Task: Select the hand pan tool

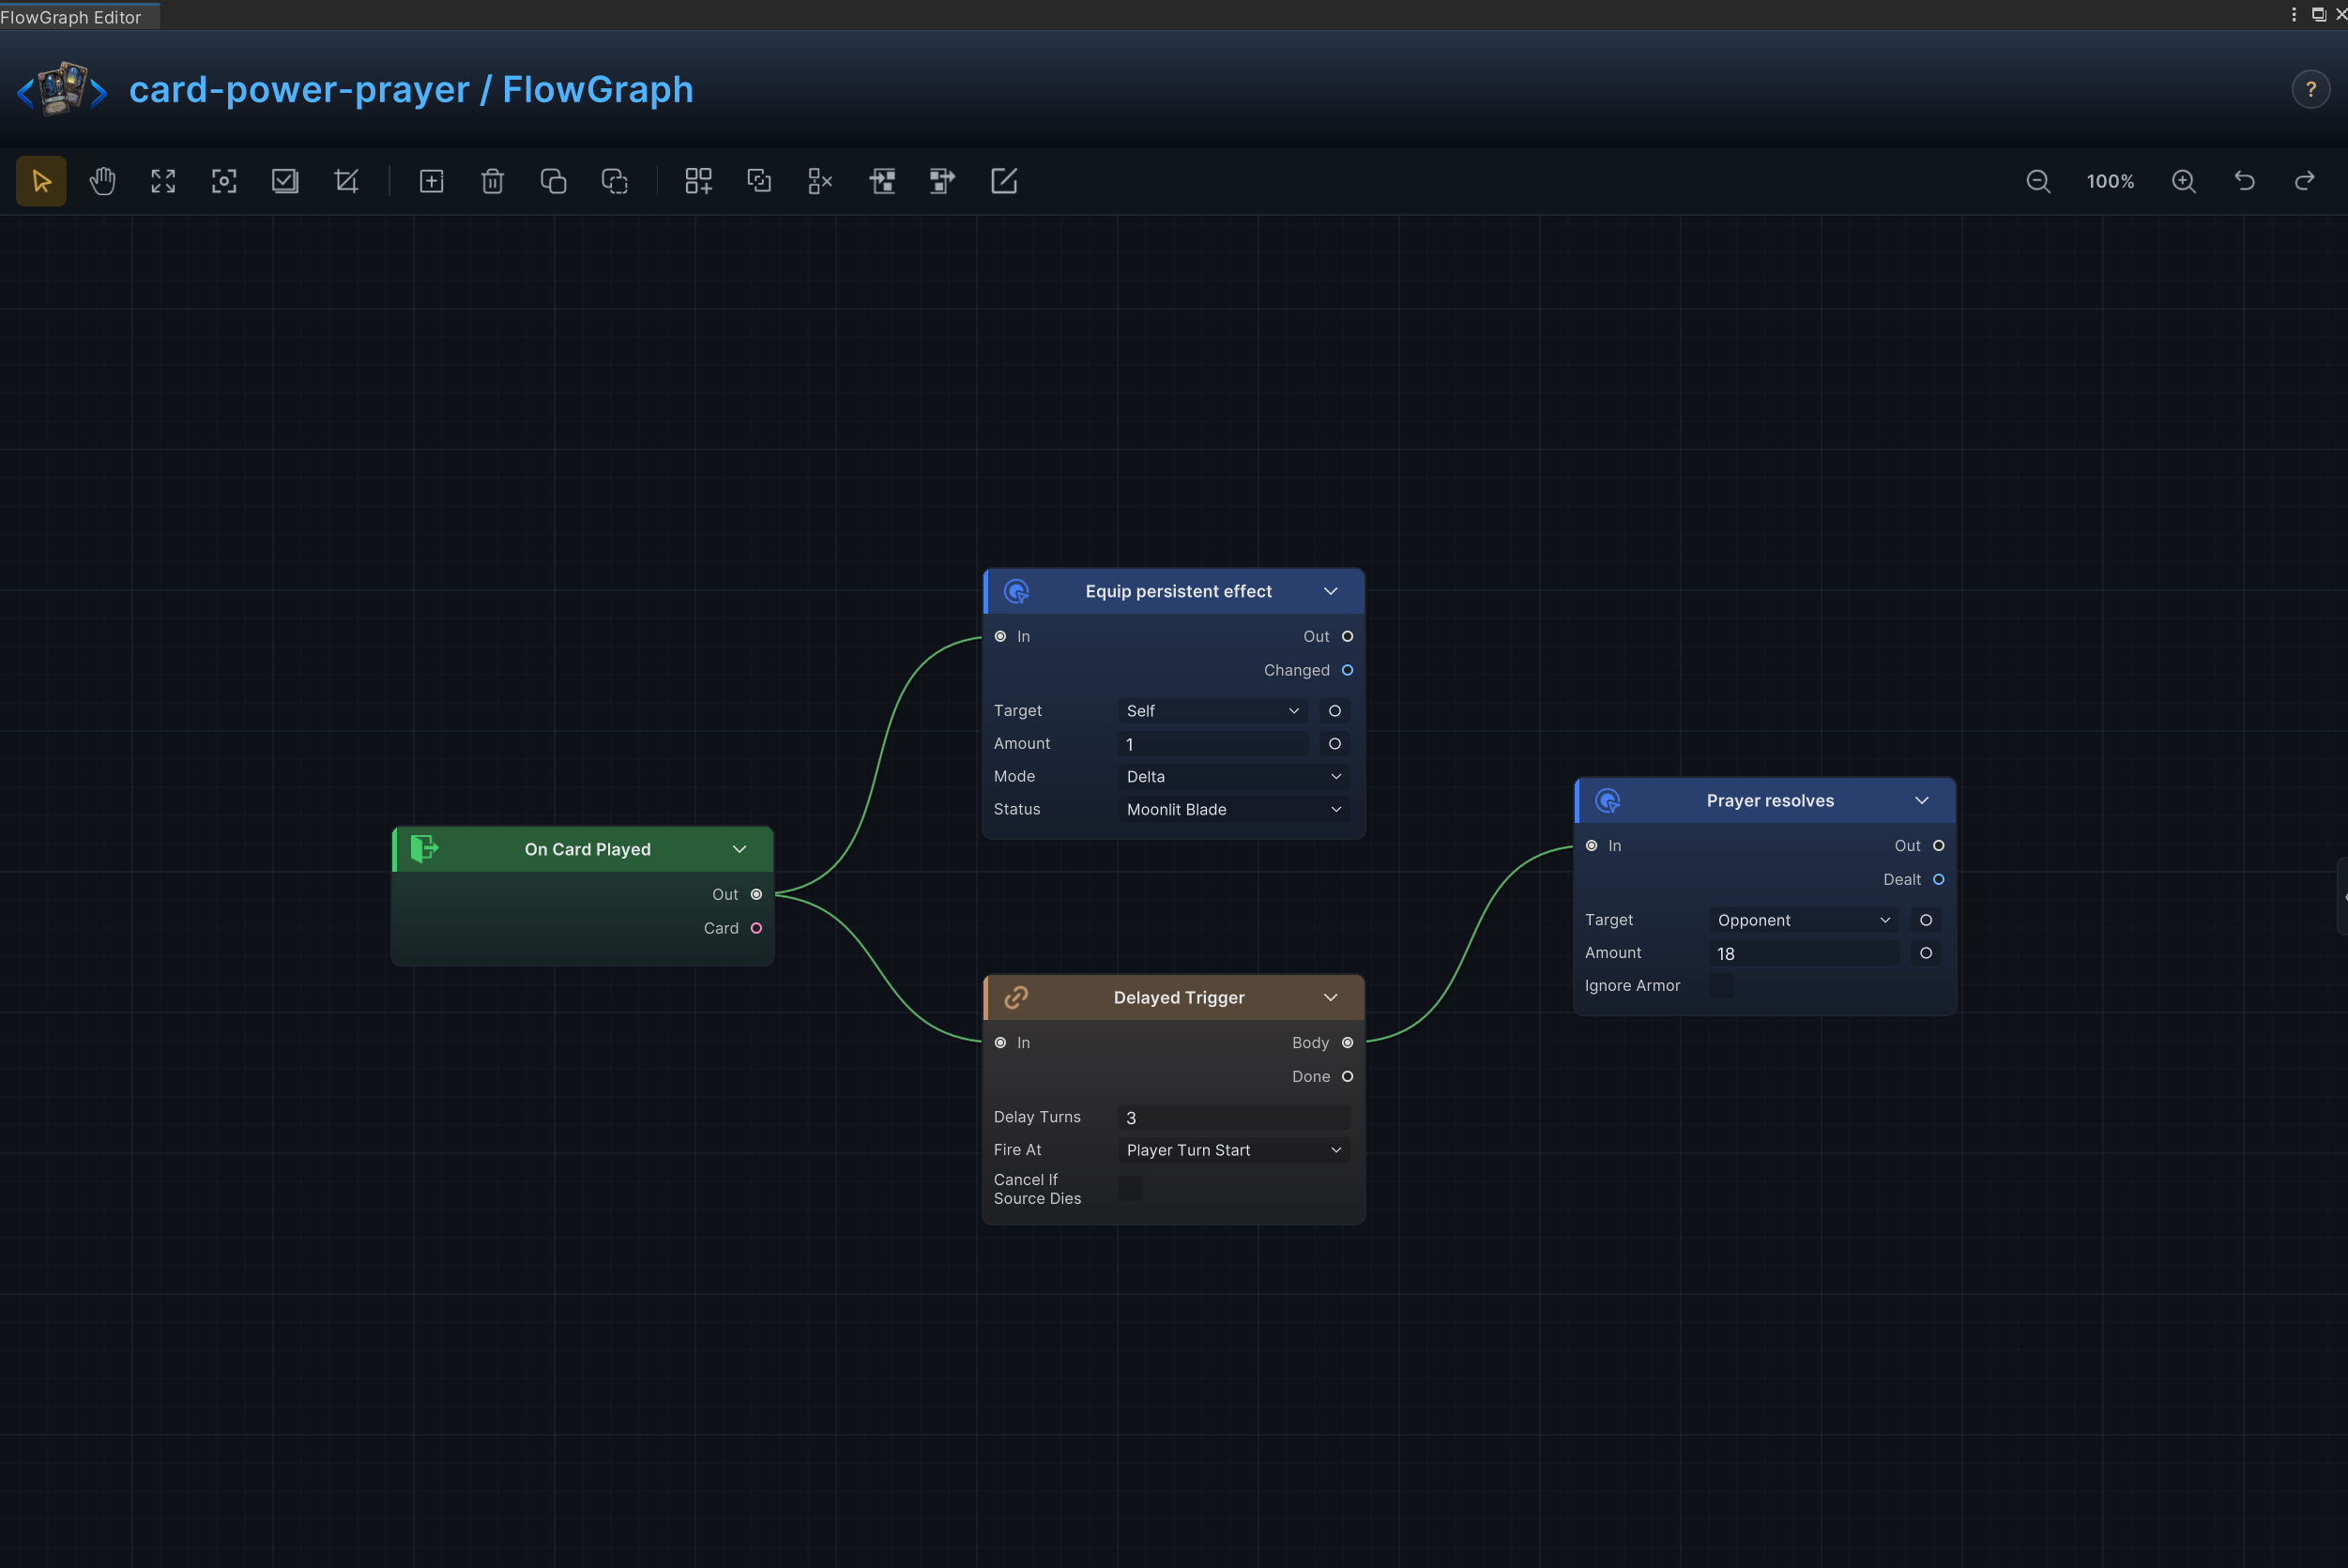Action: (102, 181)
